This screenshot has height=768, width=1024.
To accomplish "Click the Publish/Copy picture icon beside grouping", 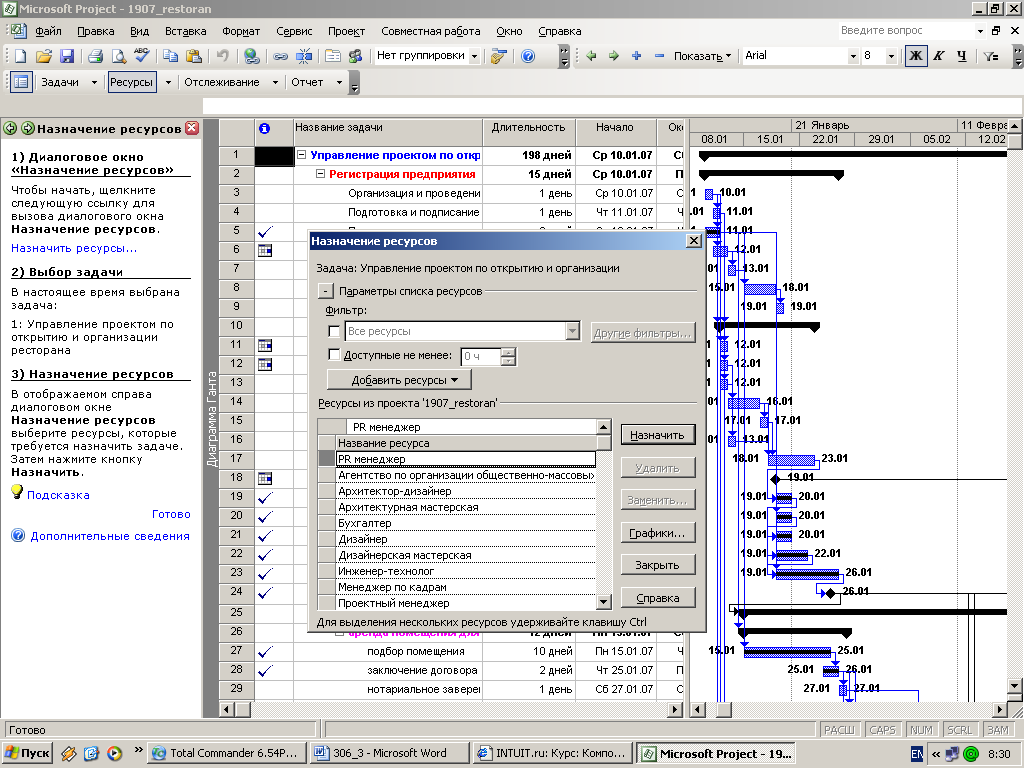I will coord(498,56).
